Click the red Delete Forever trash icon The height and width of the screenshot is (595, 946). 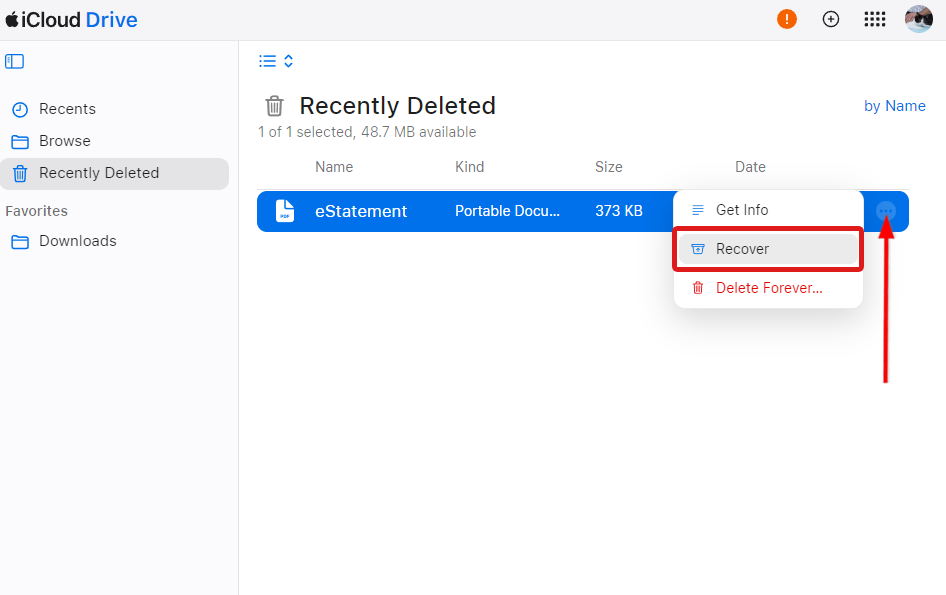point(697,288)
